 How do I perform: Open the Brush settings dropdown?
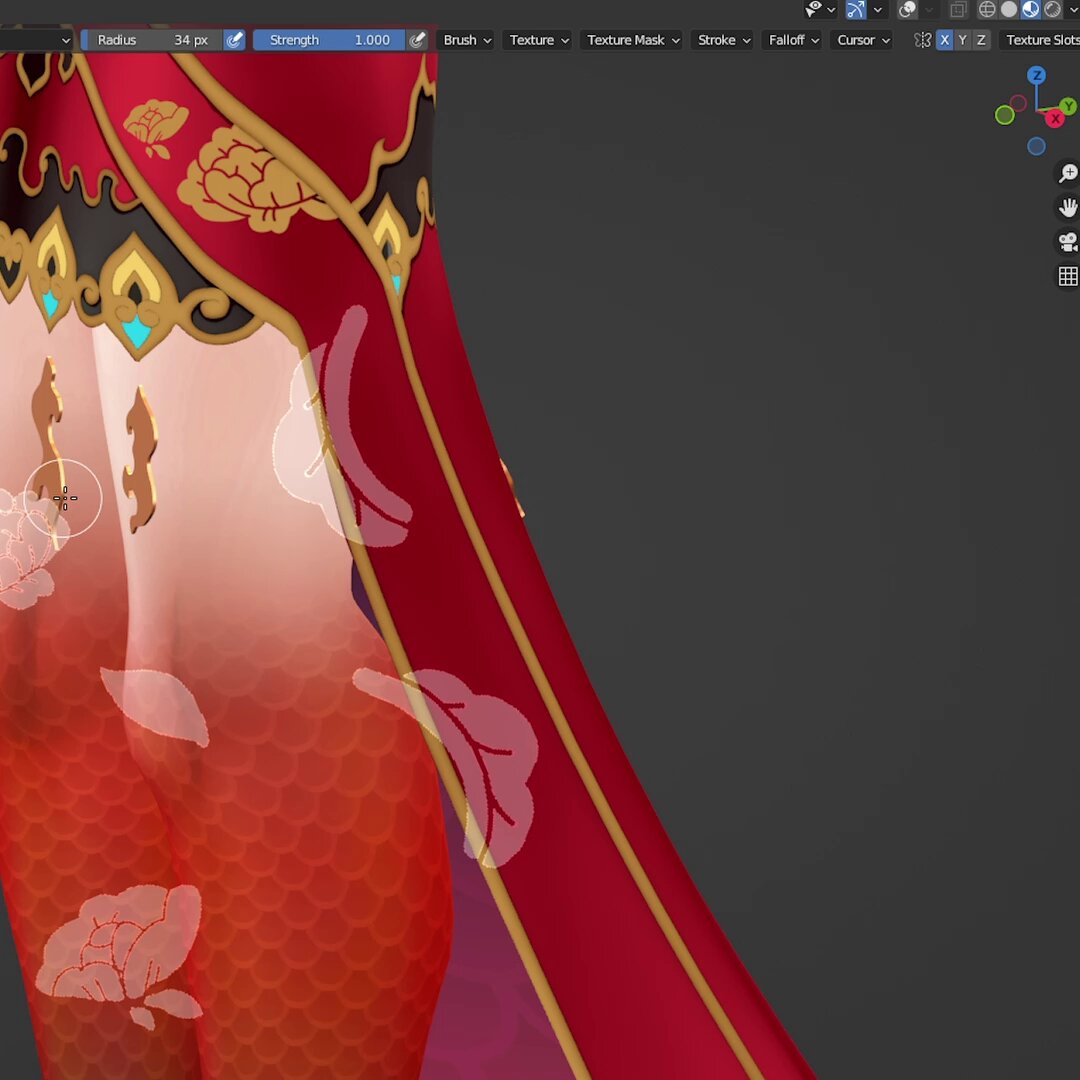click(x=467, y=40)
